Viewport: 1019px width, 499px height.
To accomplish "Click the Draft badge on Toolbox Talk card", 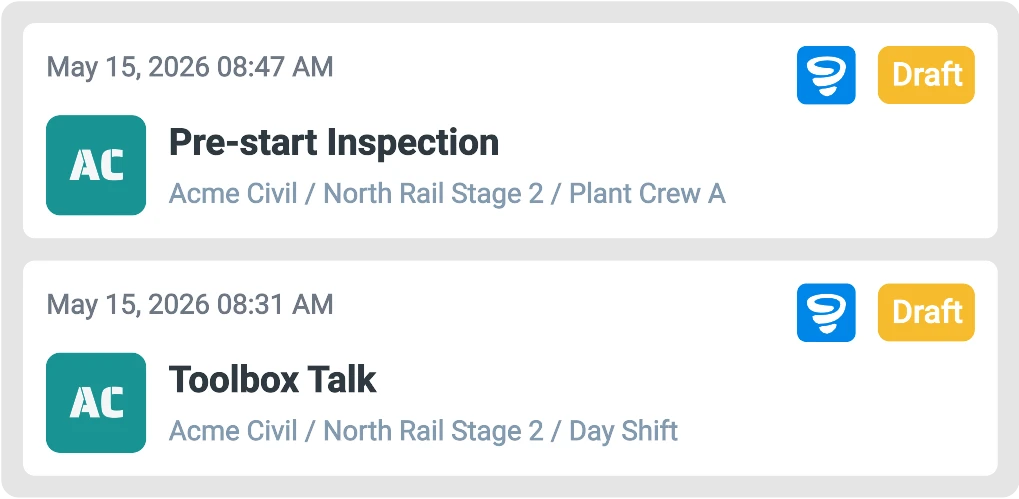I will click(926, 313).
